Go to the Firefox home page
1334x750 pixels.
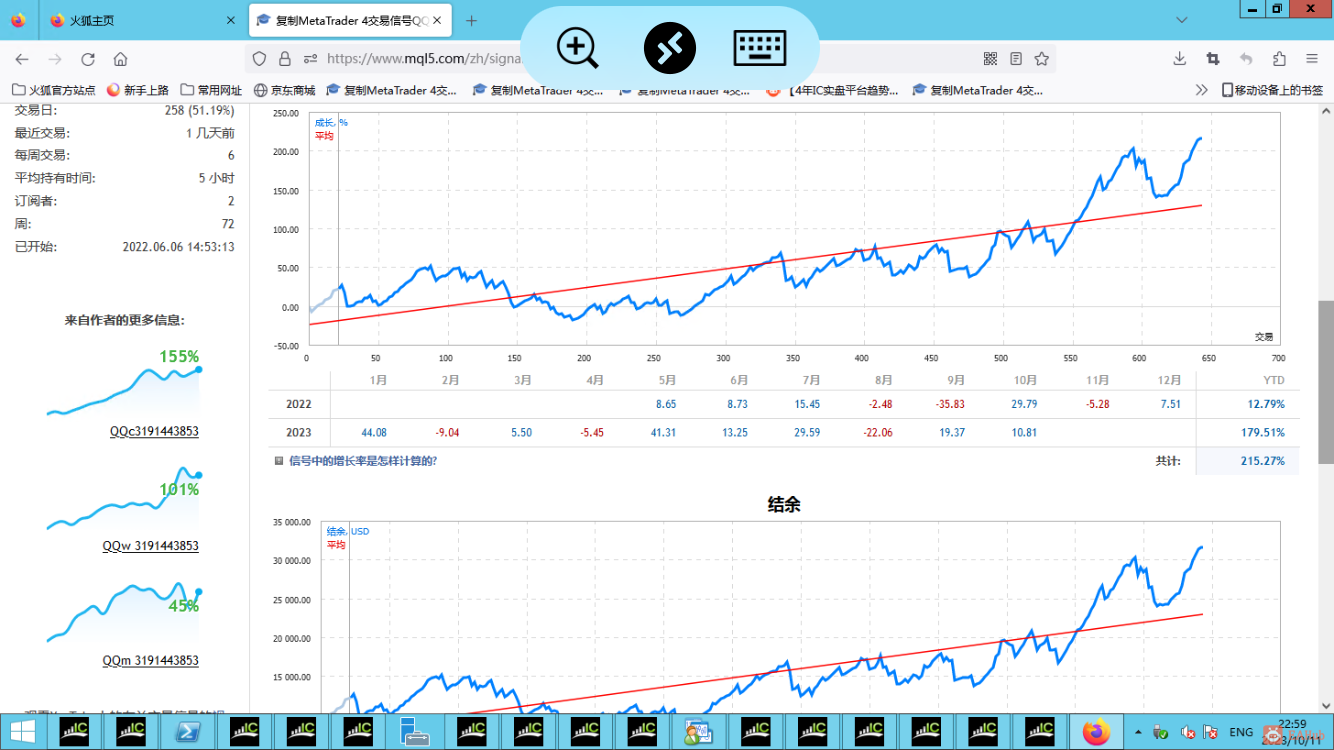coord(121,59)
